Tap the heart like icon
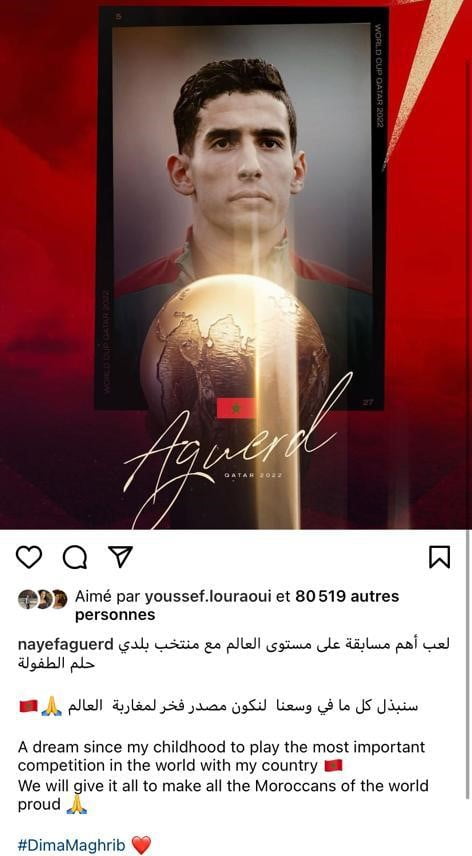Image resolution: width=472 pixels, height=856 pixels. pyautogui.click(x=29, y=557)
